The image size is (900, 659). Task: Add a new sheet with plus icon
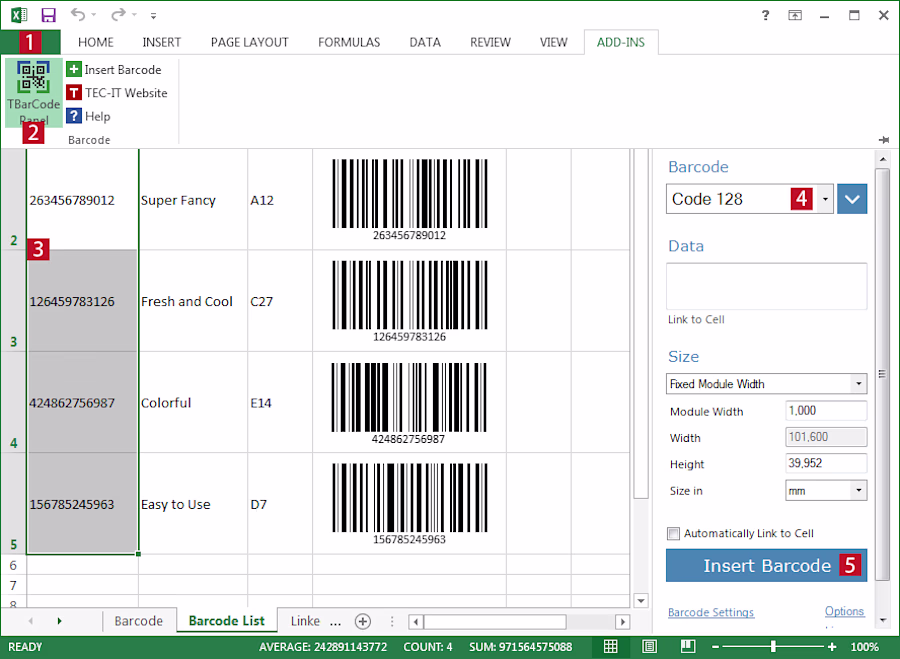point(363,621)
